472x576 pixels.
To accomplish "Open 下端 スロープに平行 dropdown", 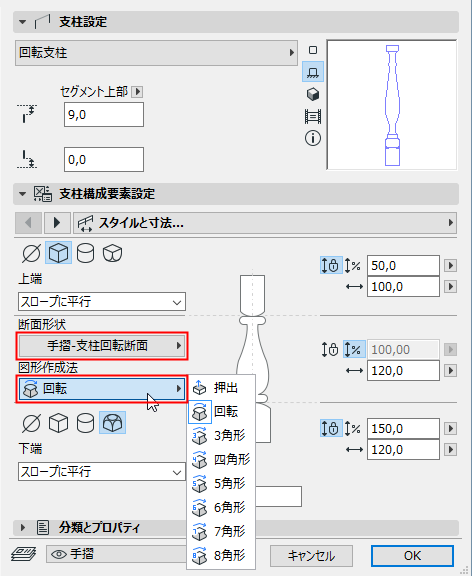I will (x=102, y=471).
